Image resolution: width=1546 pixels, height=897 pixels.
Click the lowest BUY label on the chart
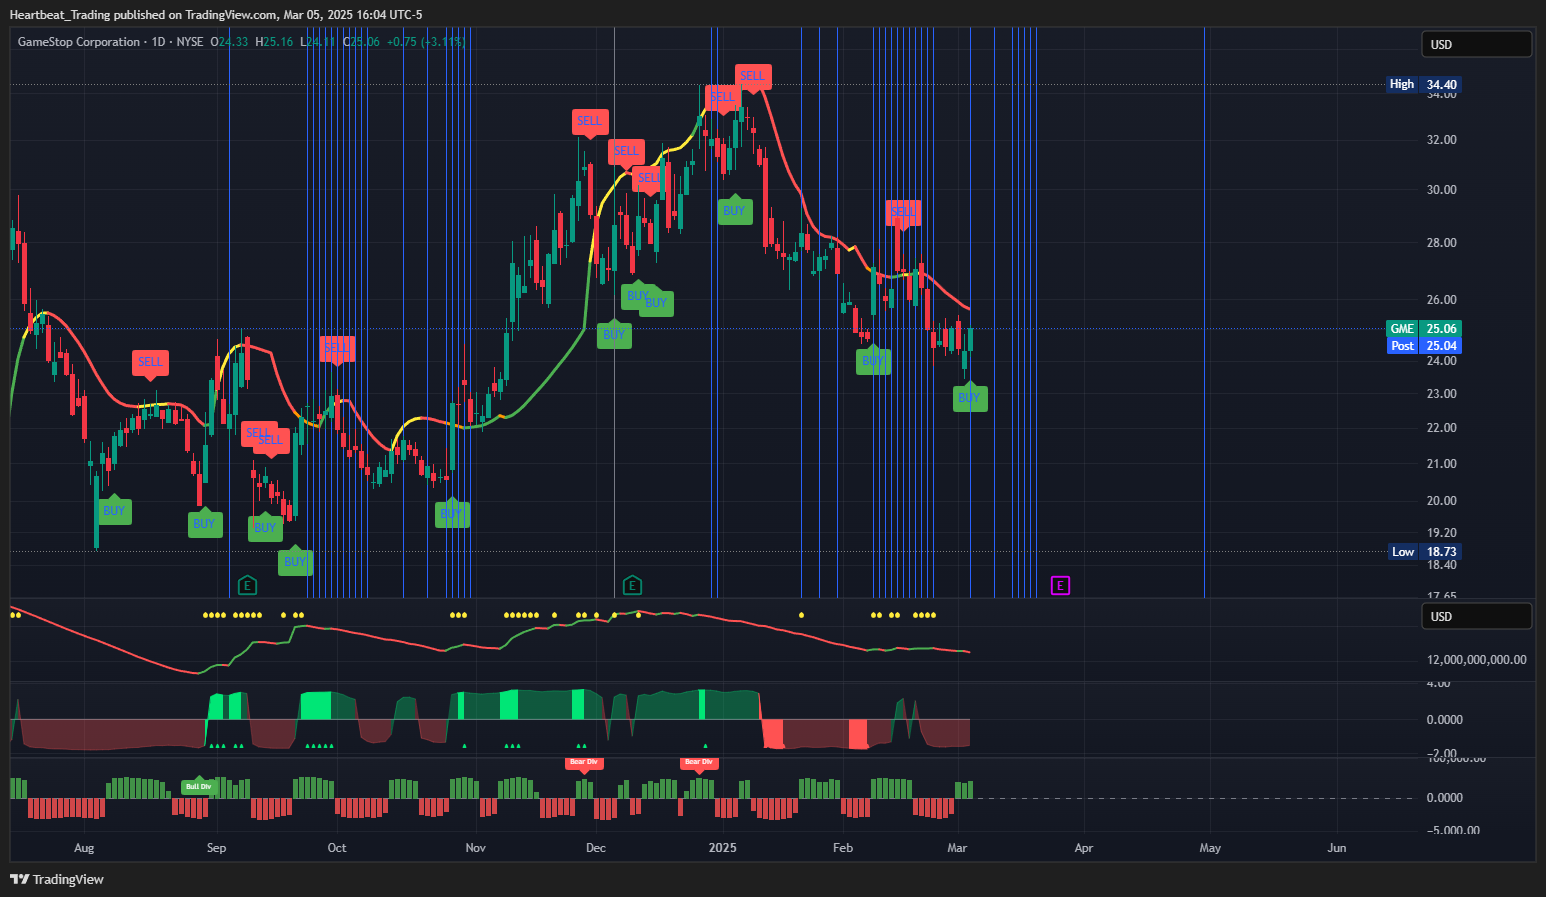coord(295,562)
